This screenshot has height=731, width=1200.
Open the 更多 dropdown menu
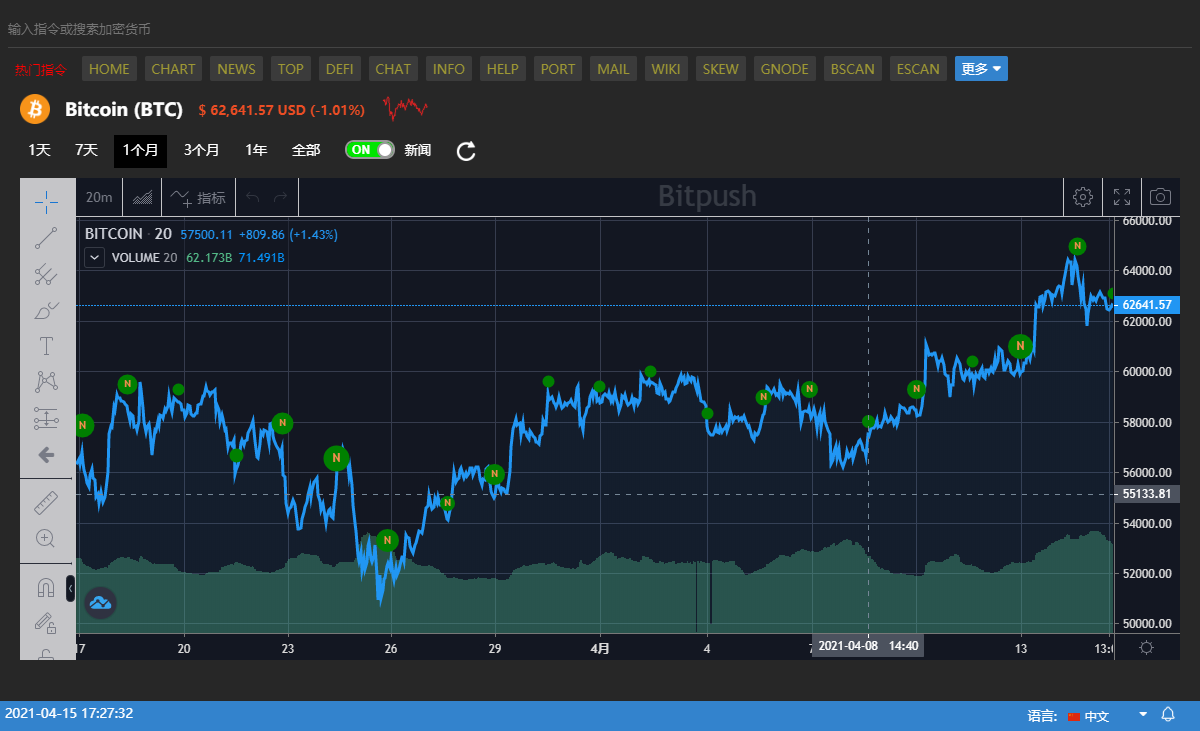[x=981, y=69]
